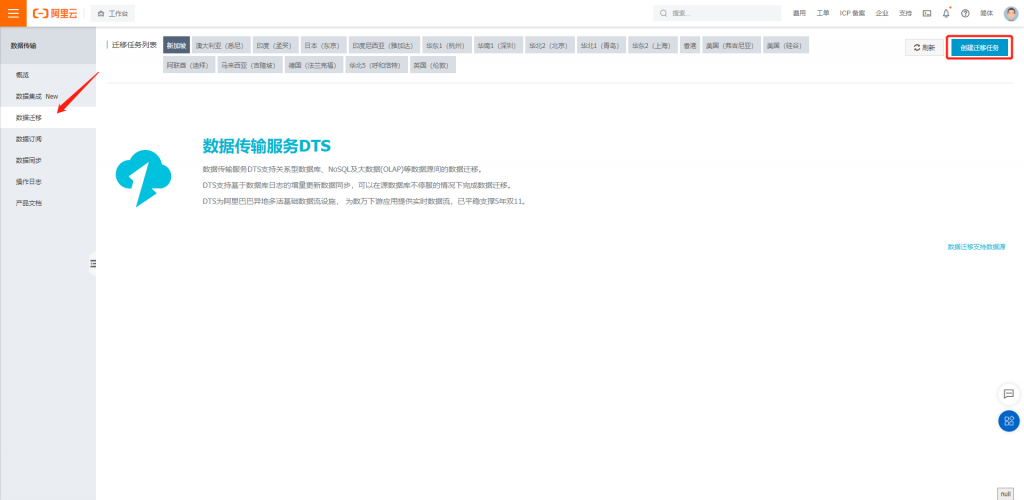Open the 费用 billing menu
This screenshot has width=1024, height=500.
[799, 13]
